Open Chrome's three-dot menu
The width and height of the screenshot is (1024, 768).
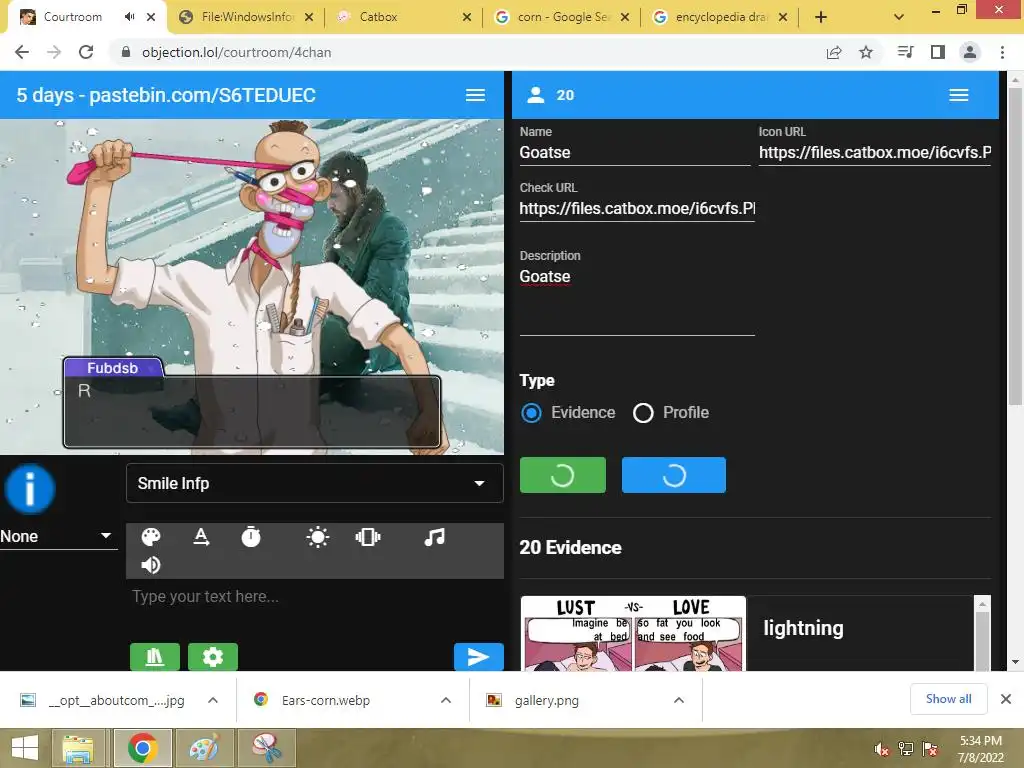pos(1002,52)
